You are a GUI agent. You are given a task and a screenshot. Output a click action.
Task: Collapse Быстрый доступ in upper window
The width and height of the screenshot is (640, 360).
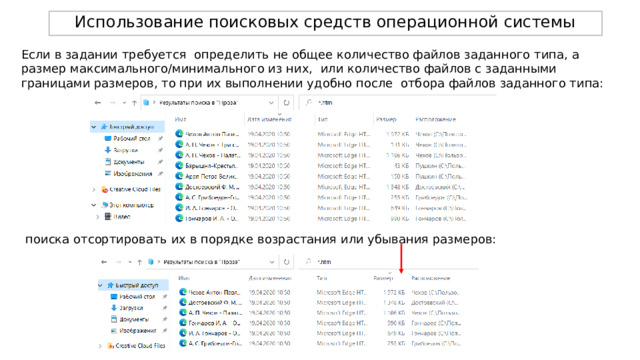pos(93,127)
